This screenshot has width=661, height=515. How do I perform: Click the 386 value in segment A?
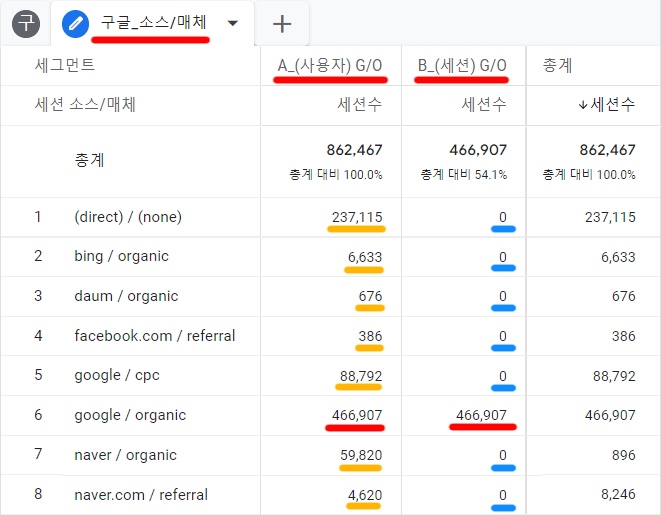371,336
